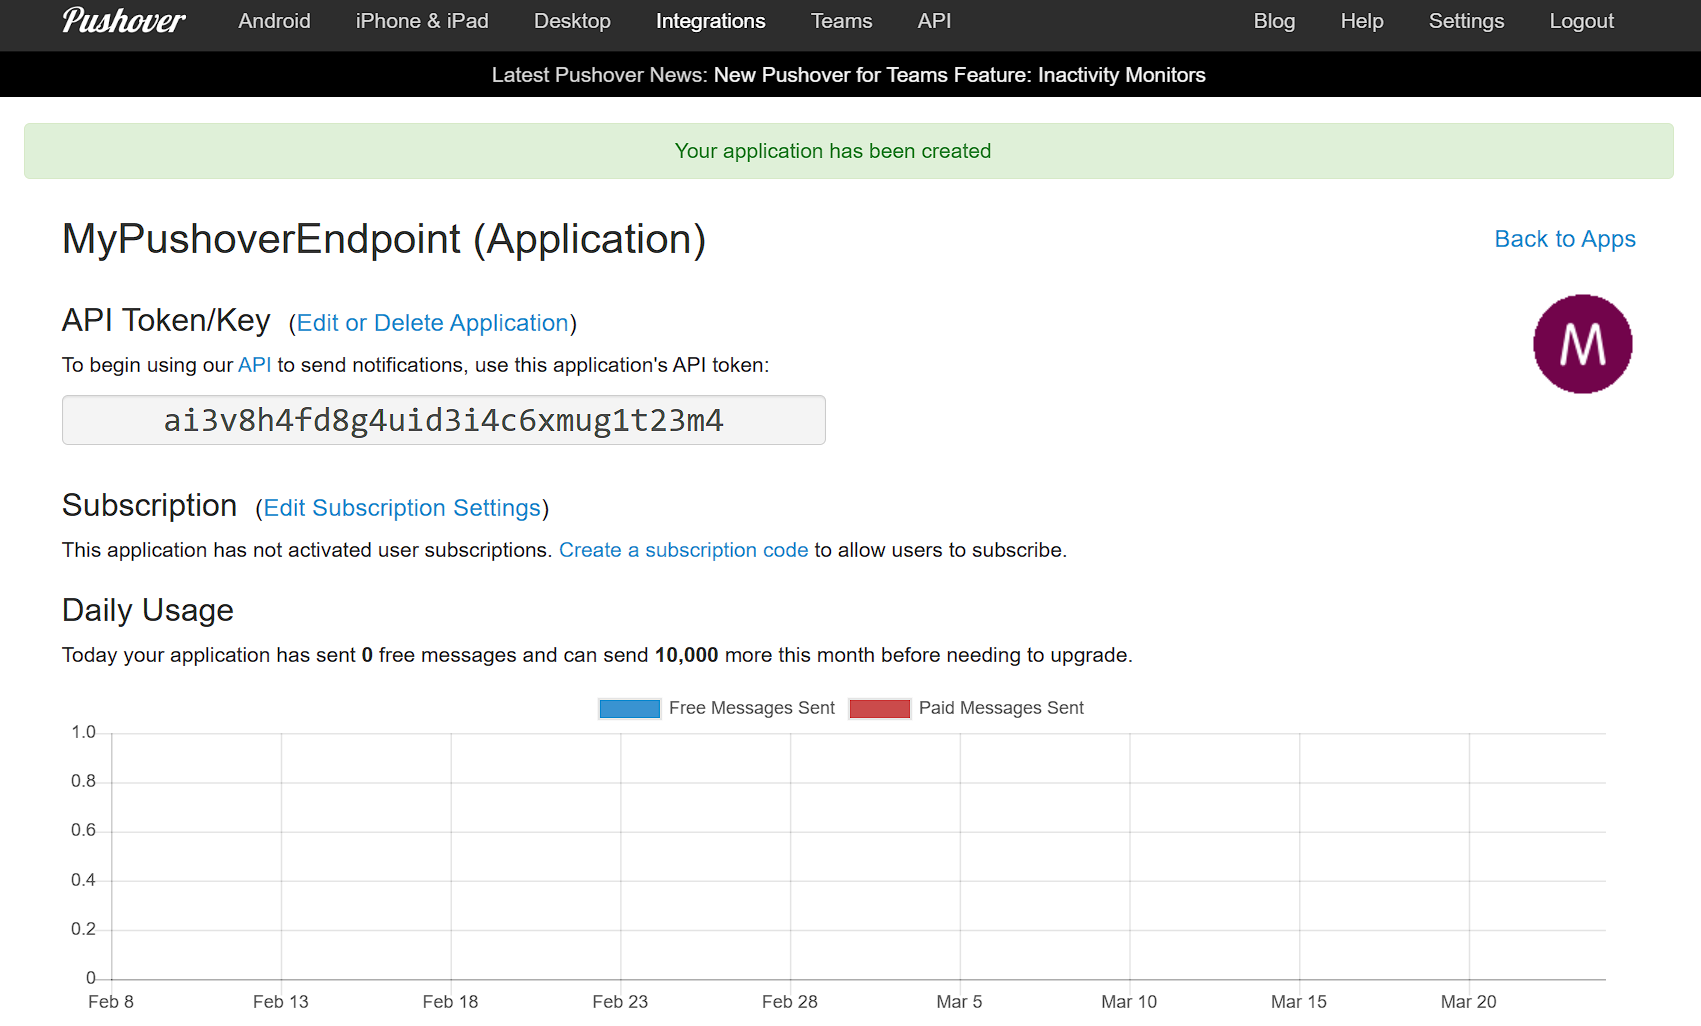
Task: Open Edit Subscription Settings
Action: (402, 508)
